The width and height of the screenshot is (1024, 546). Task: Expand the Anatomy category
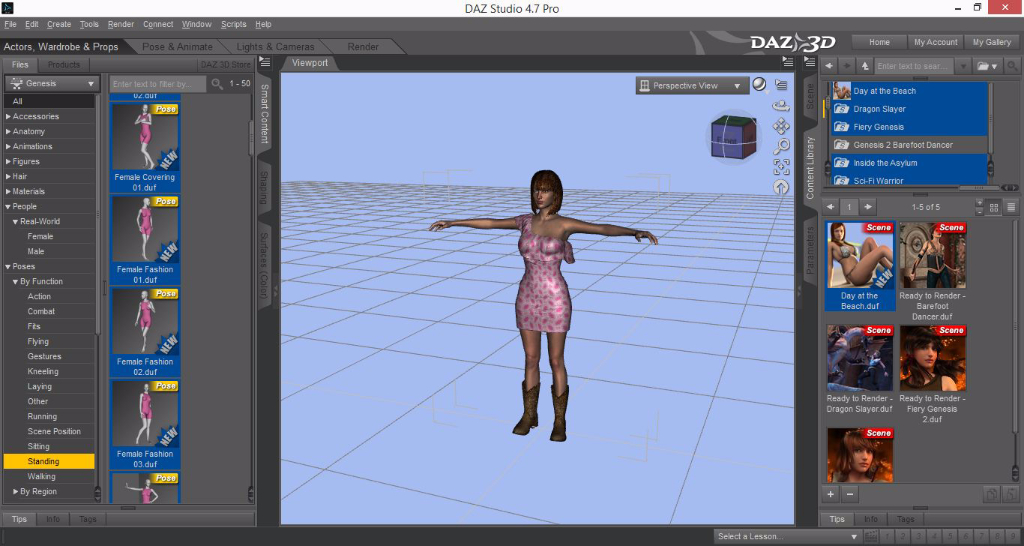coord(8,131)
